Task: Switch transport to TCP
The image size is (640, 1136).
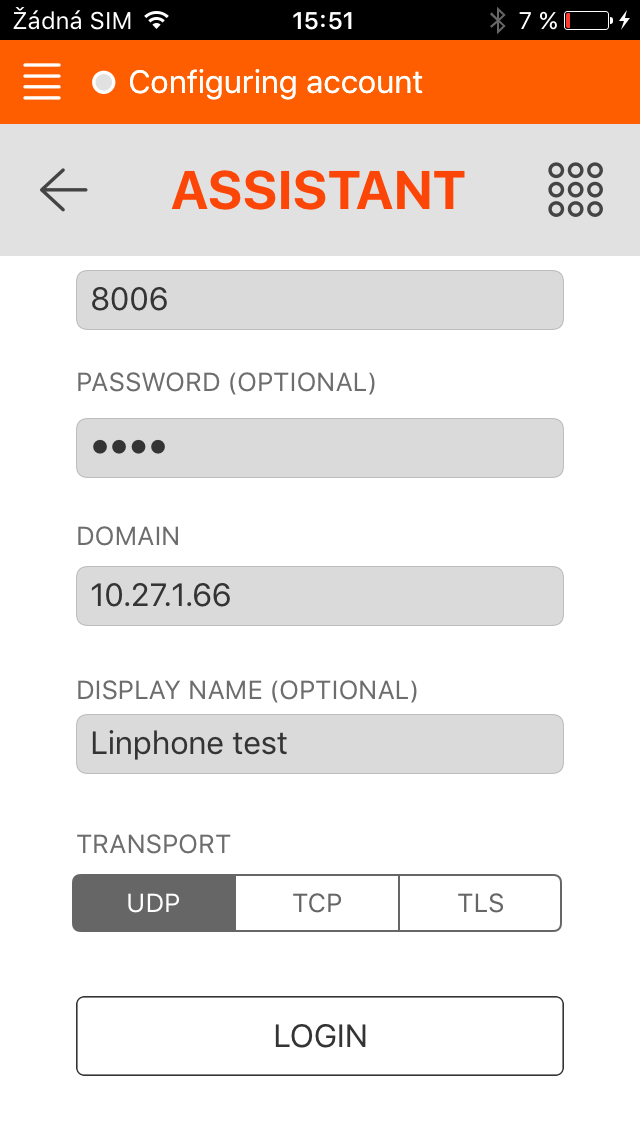Action: pyautogui.click(x=317, y=903)
